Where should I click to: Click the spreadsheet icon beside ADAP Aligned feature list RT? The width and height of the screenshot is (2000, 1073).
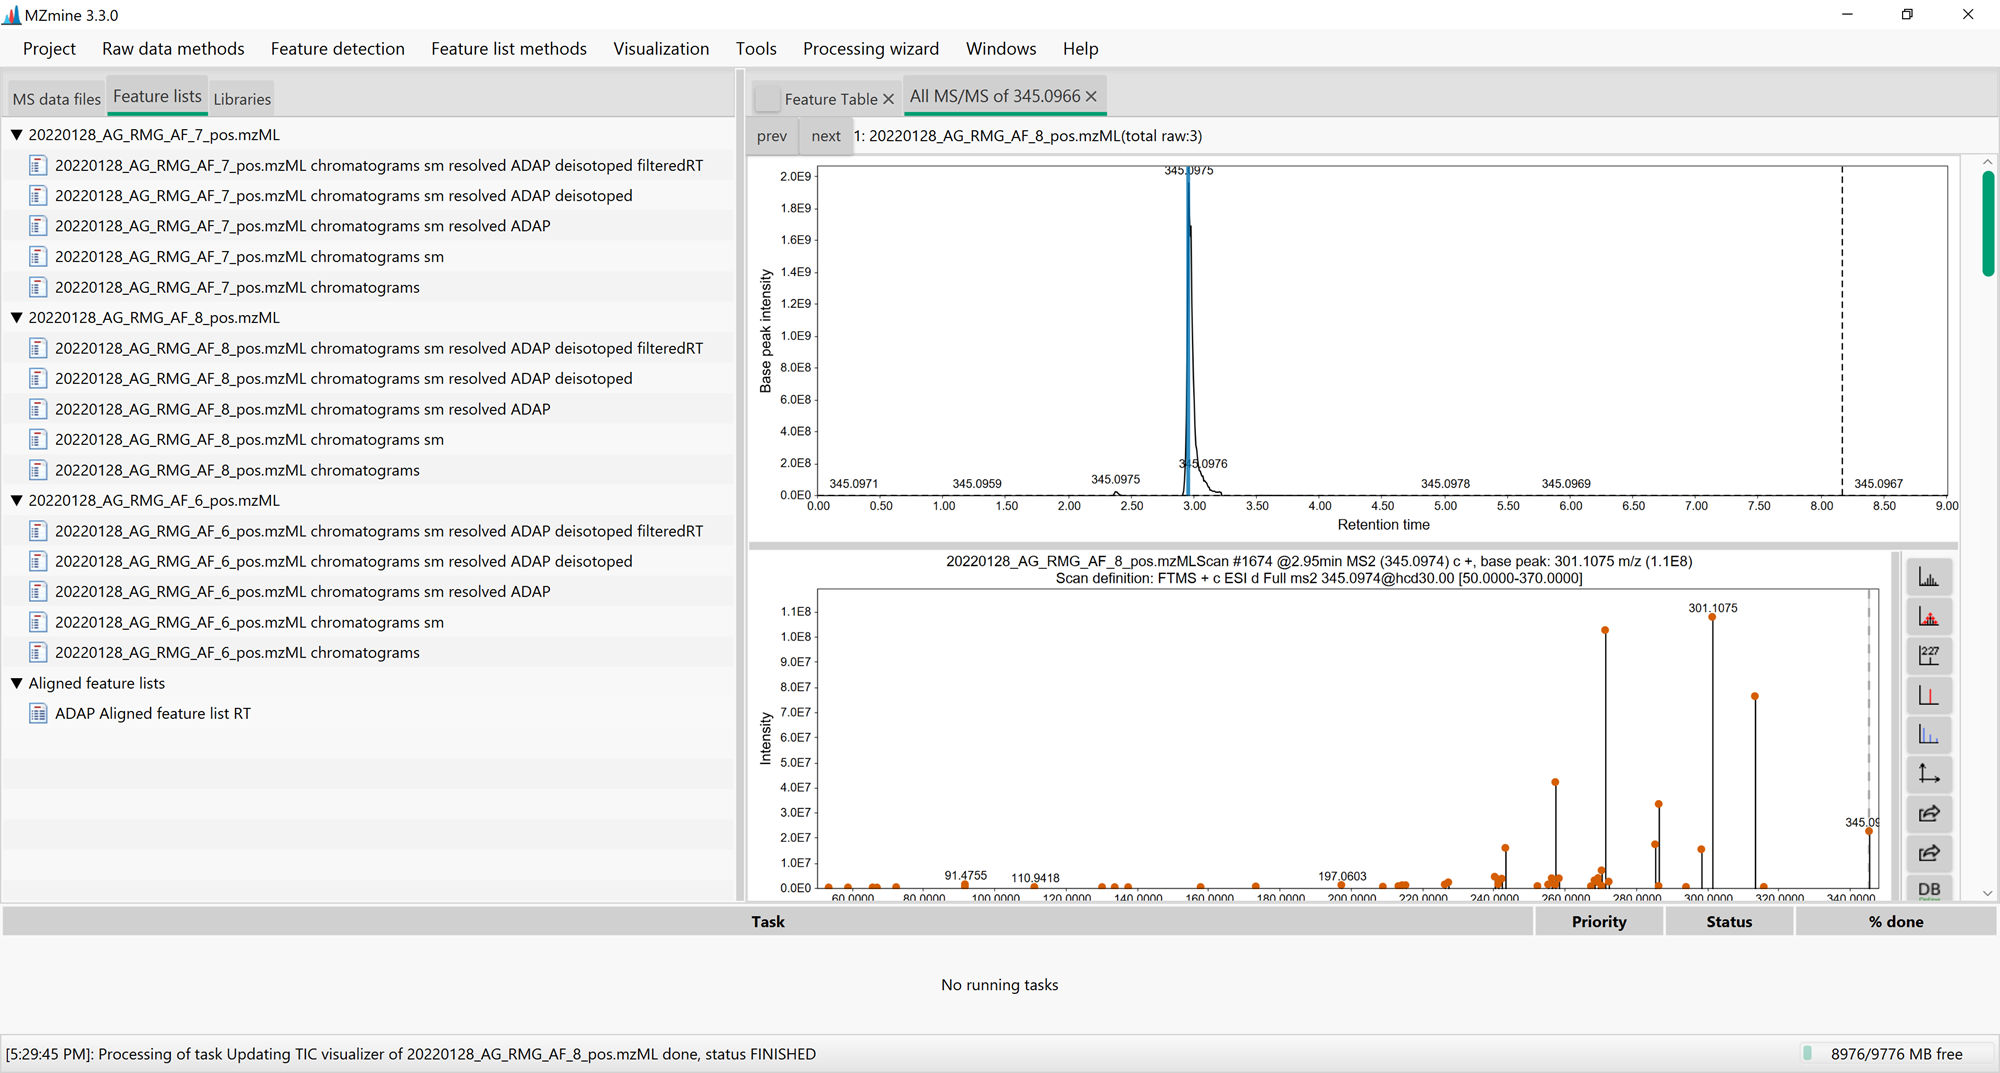(x=37, y=713)
